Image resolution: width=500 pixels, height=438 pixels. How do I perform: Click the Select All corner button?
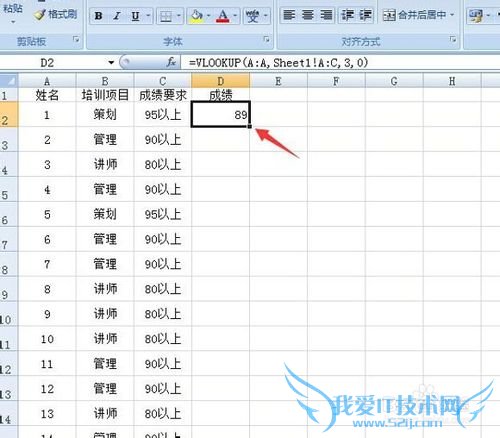pos(9,81)
